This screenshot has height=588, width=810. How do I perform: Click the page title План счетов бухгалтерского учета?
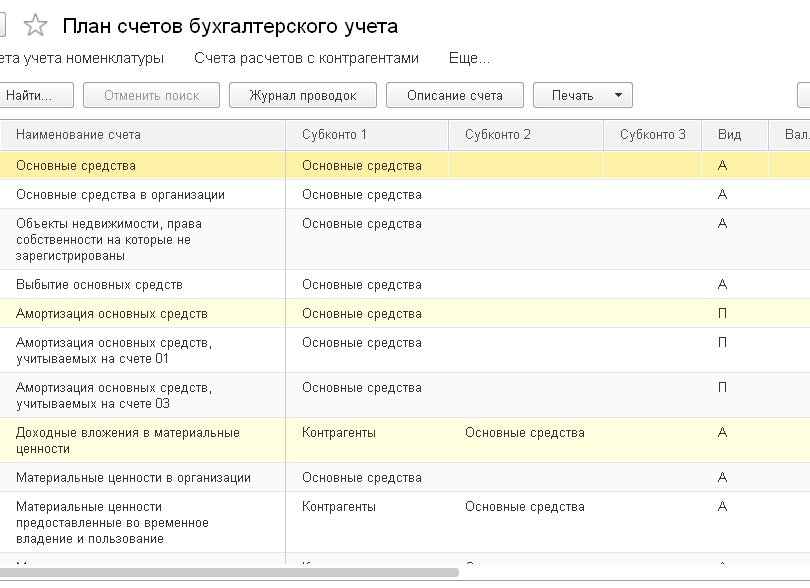coord(230,26)
